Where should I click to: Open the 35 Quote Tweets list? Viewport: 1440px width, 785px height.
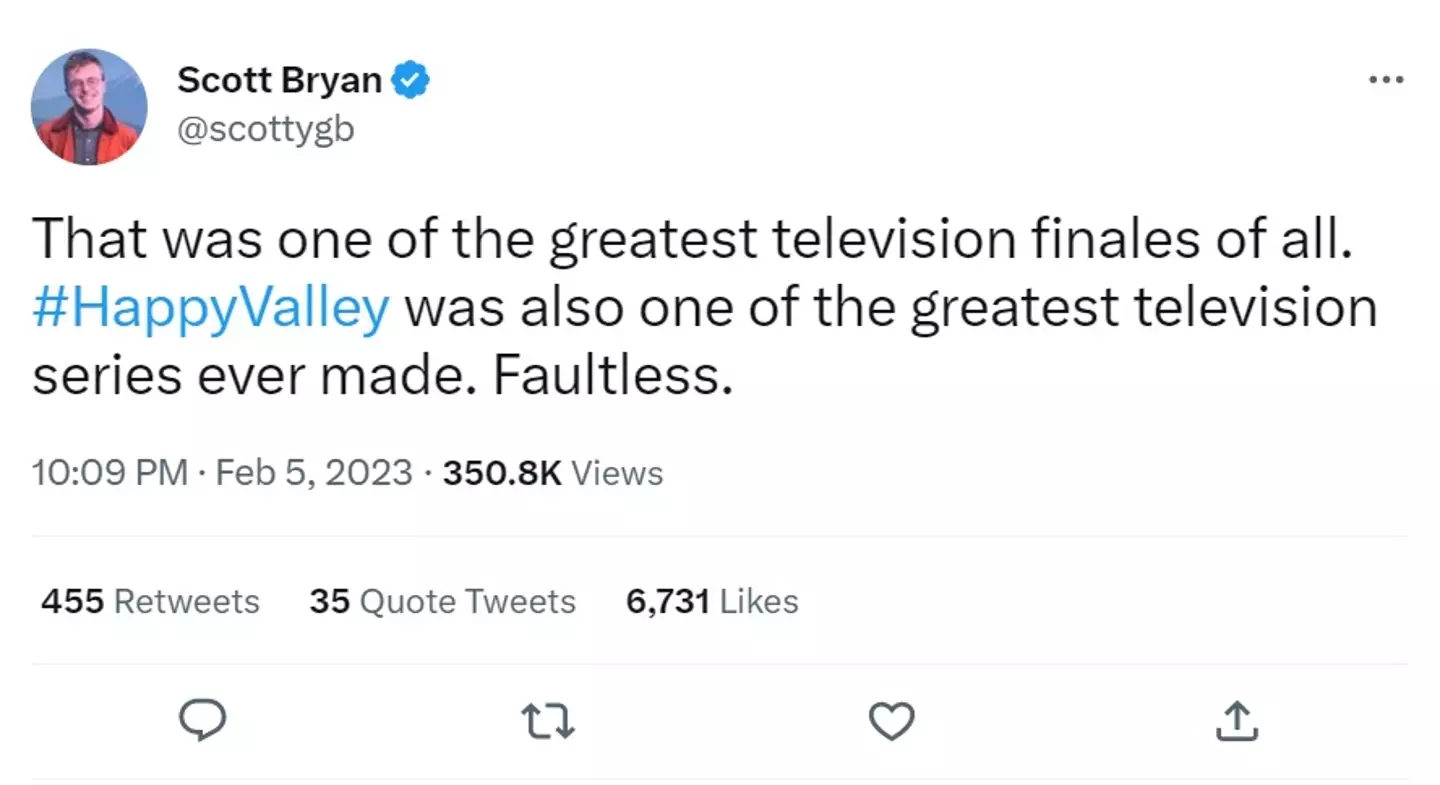[x=442, y=601]
